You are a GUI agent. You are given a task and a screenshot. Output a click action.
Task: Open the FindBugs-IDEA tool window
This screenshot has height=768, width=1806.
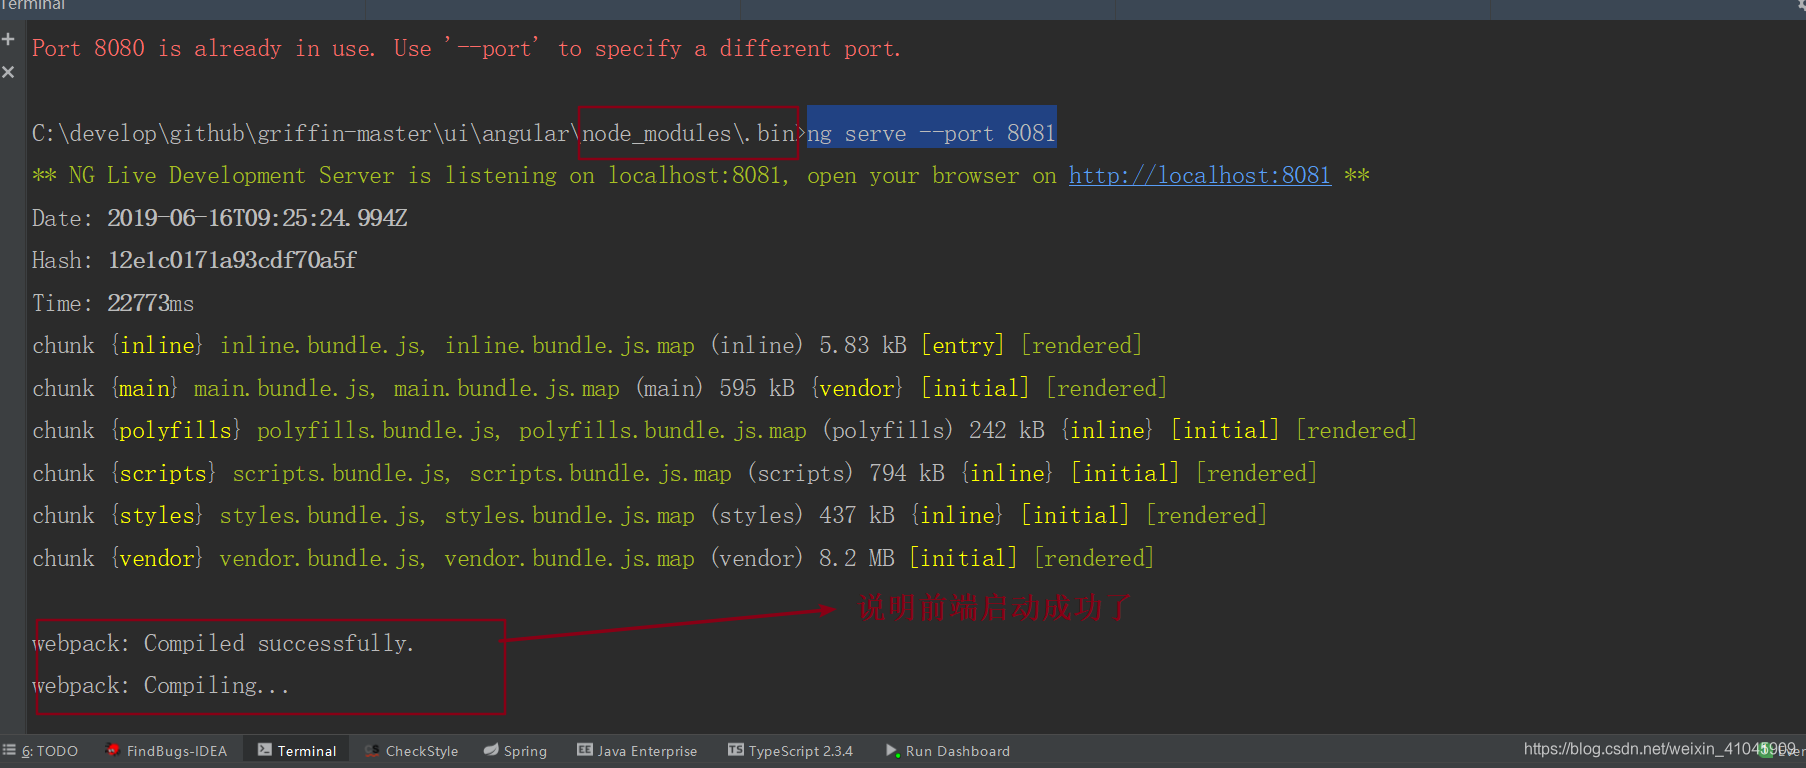(x=167, y=751)
